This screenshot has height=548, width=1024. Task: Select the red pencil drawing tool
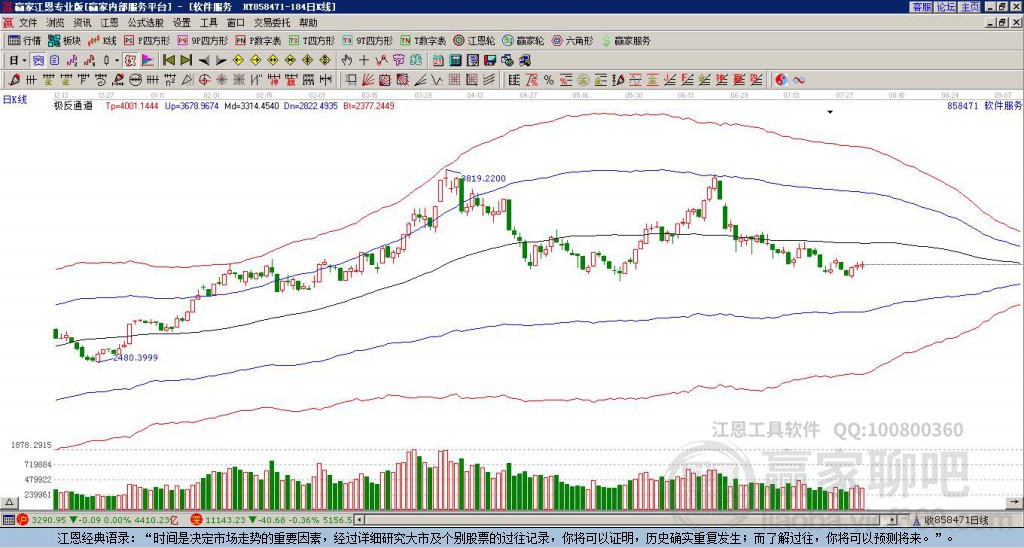[14, 80]
